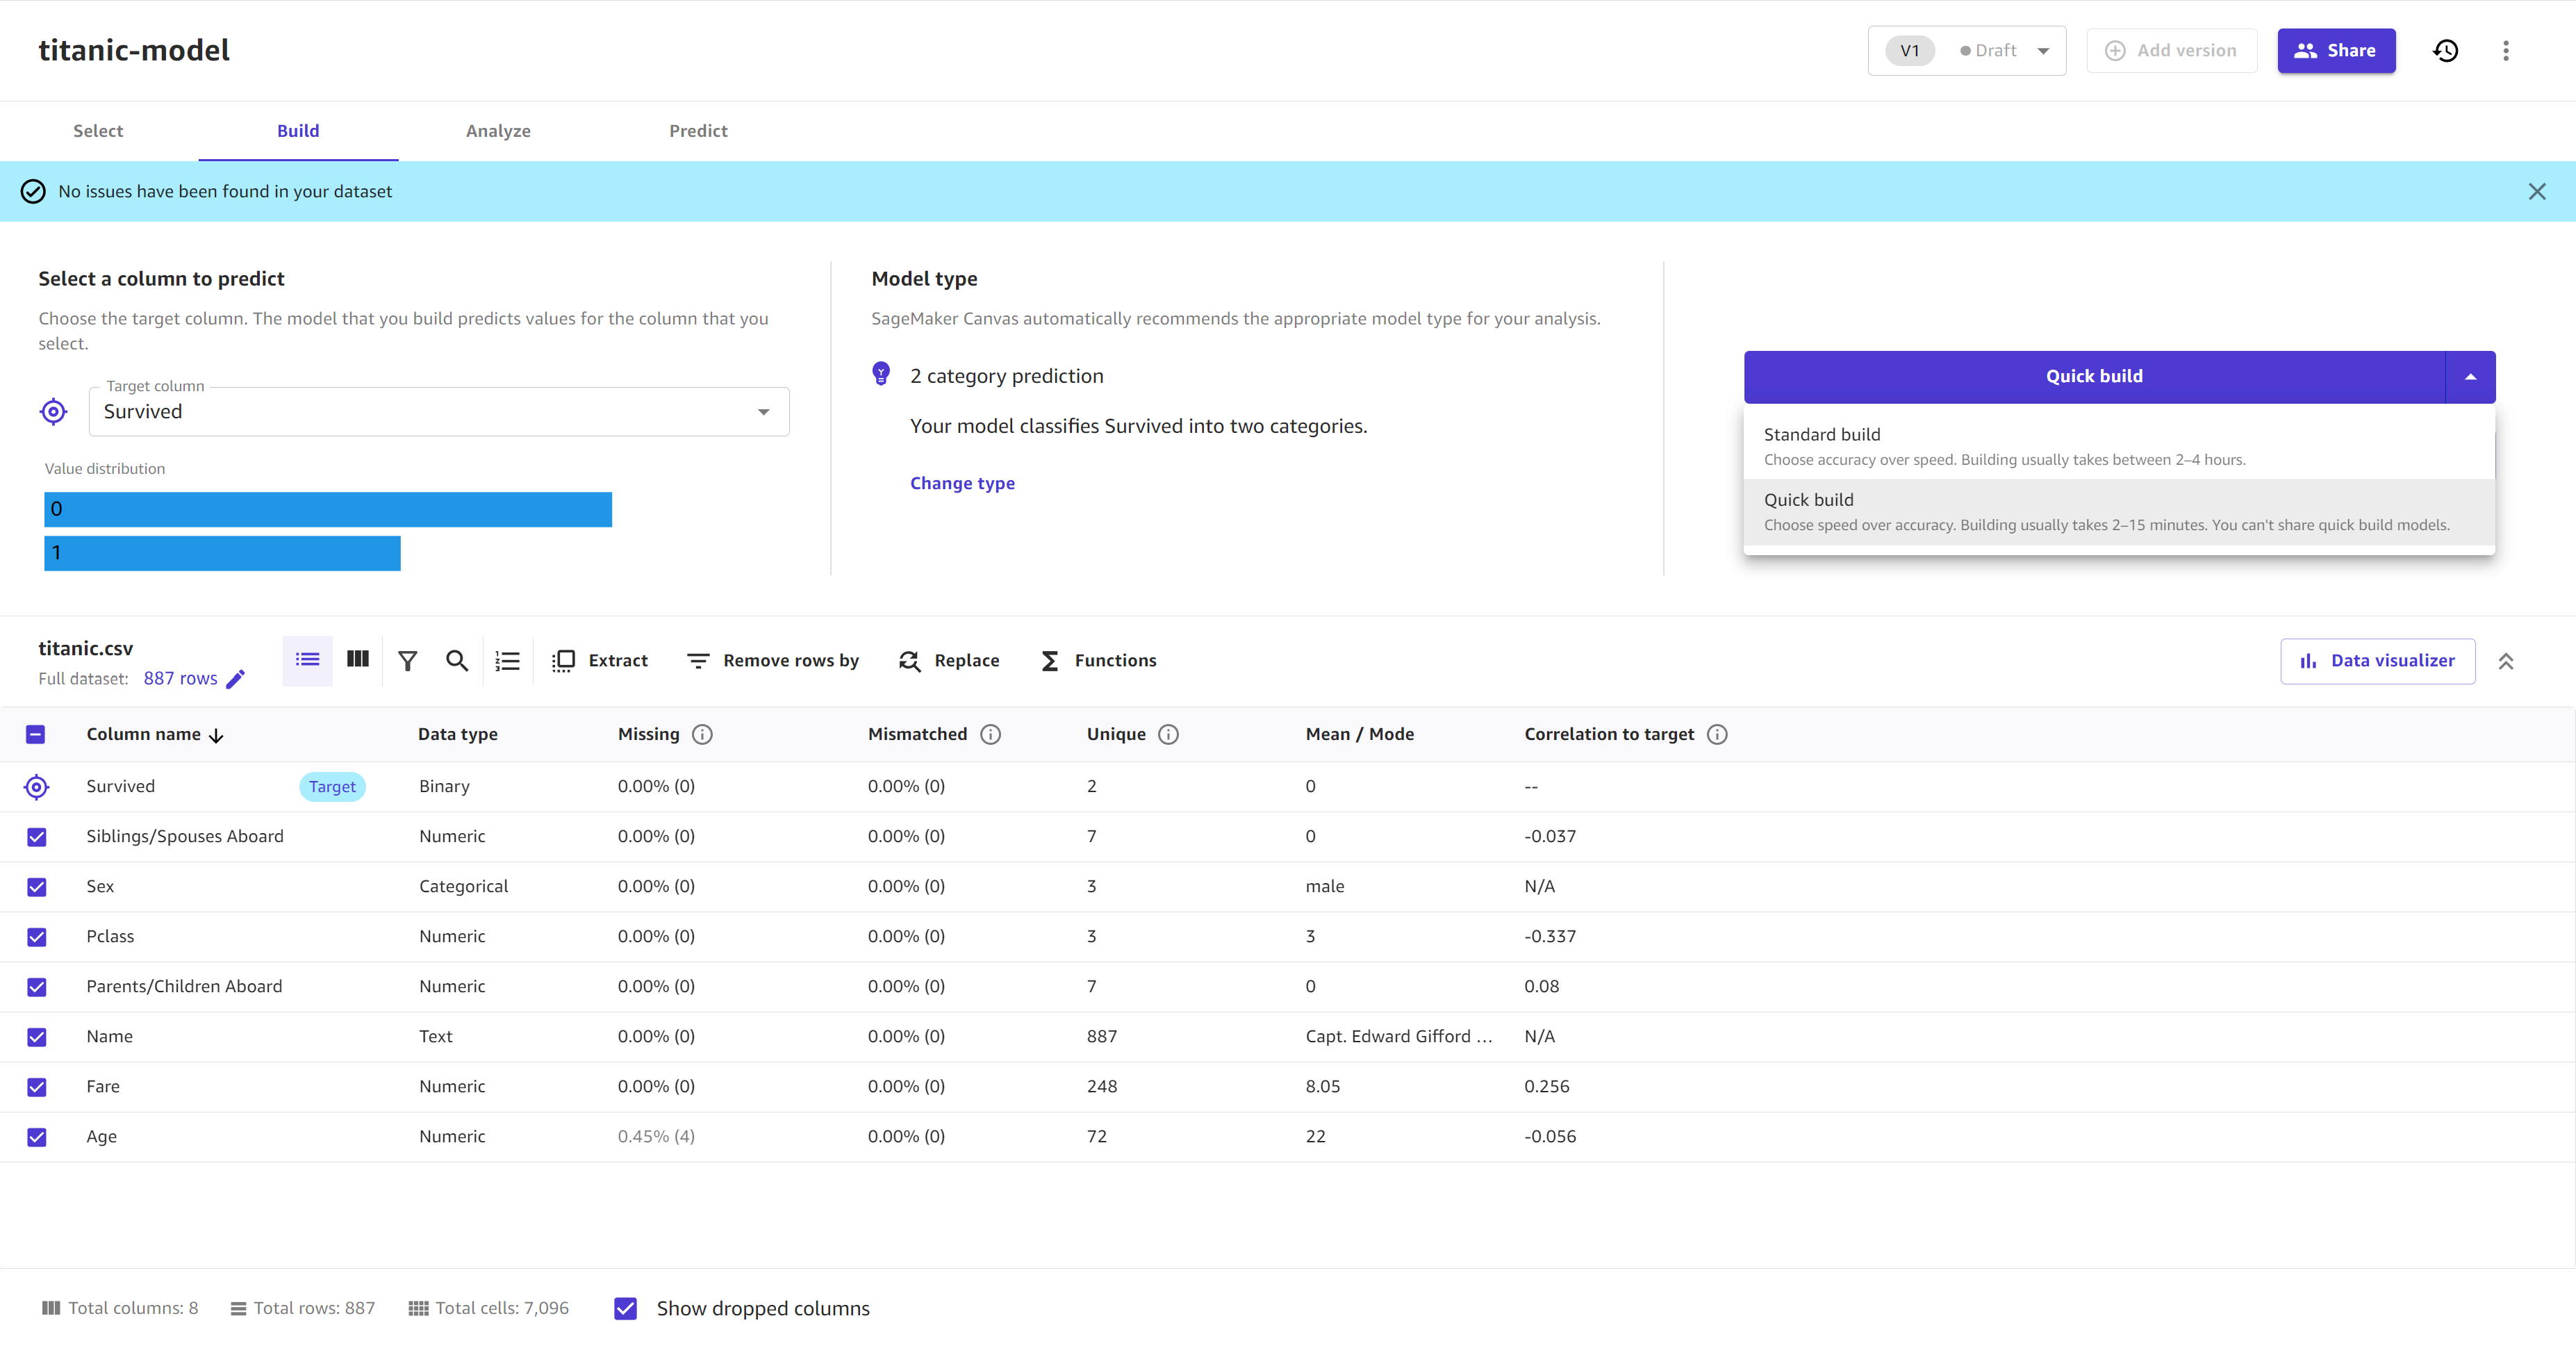Open the Data visualizer panel
This screenshot has height=1348, width=2576.
pos(2377,659)
